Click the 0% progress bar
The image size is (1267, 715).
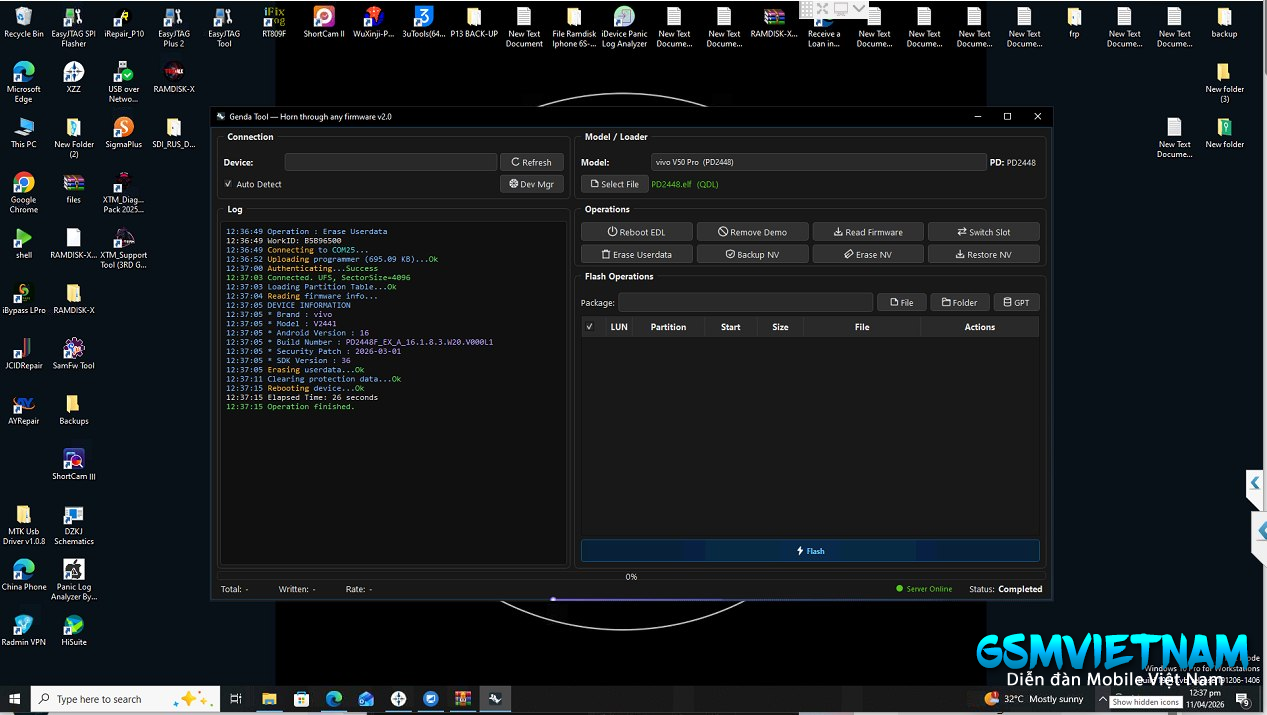tap(631, 577)
